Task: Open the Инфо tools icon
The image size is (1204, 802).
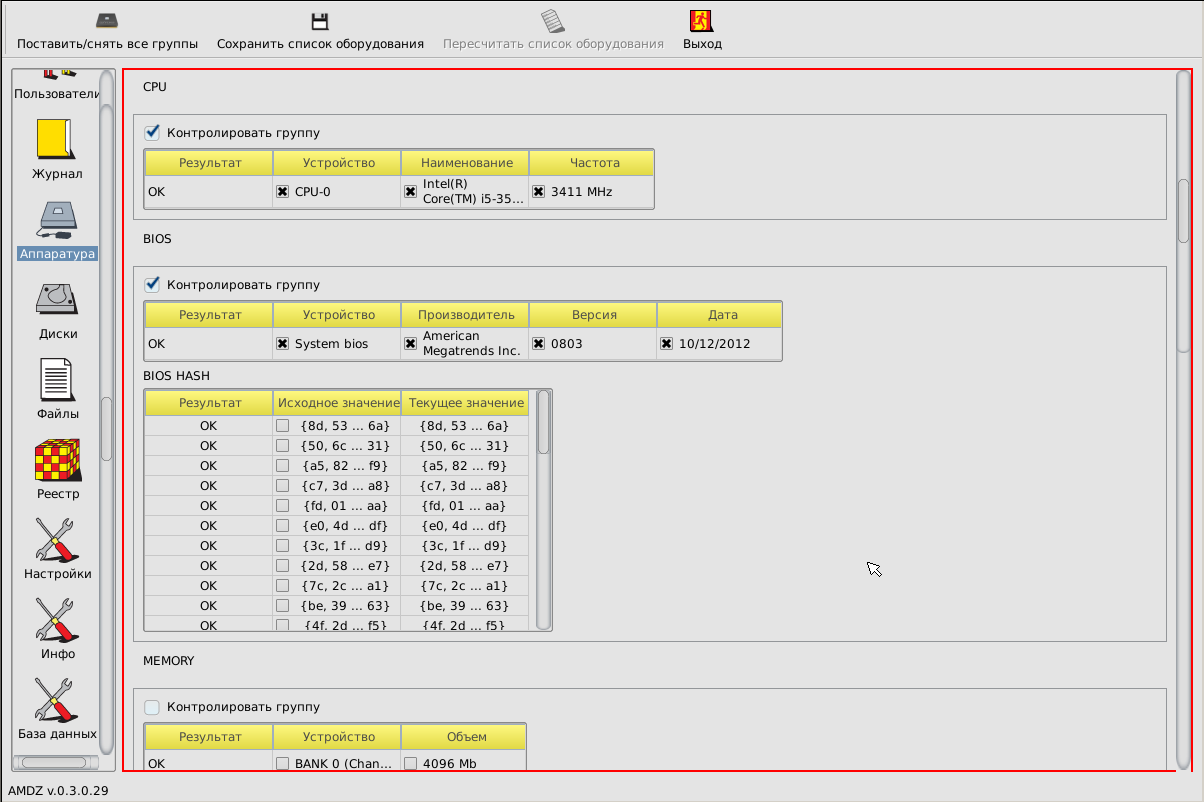Action: pyautogui.click(x=57, y=620)
